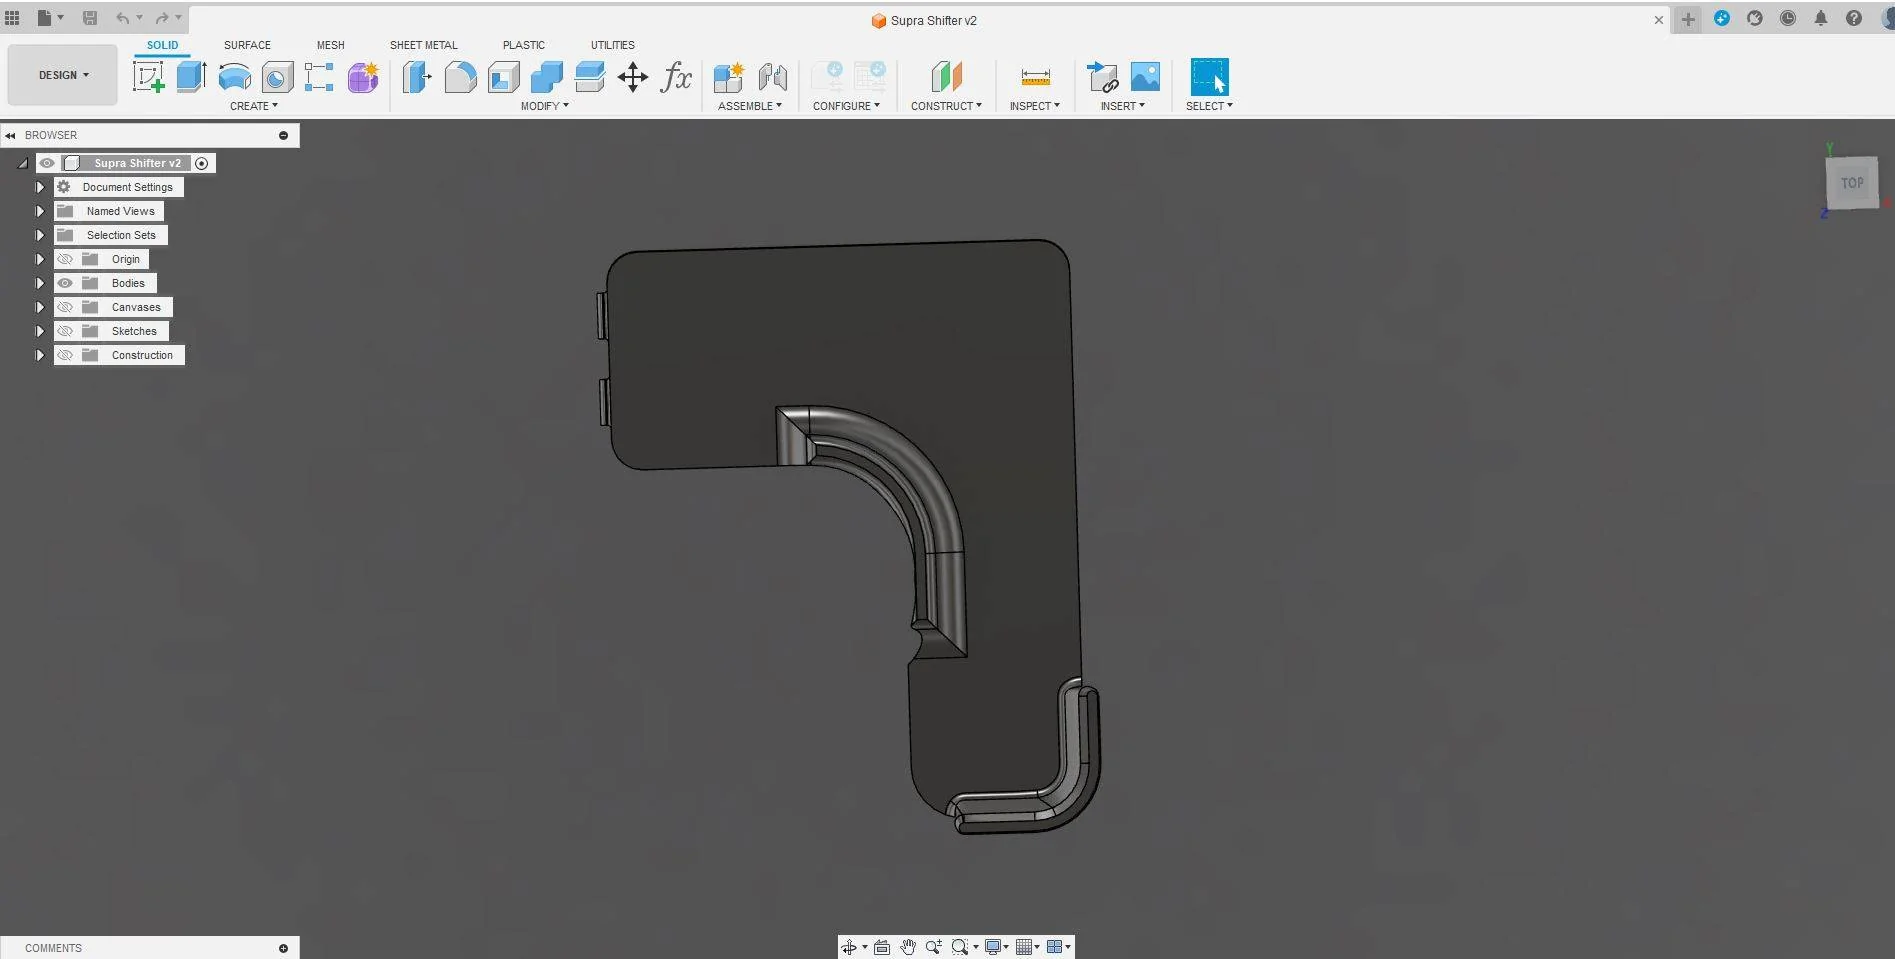Screen dimensions: 1895x959
Task: Select the Revolve tool
Action: pos(234,77)
